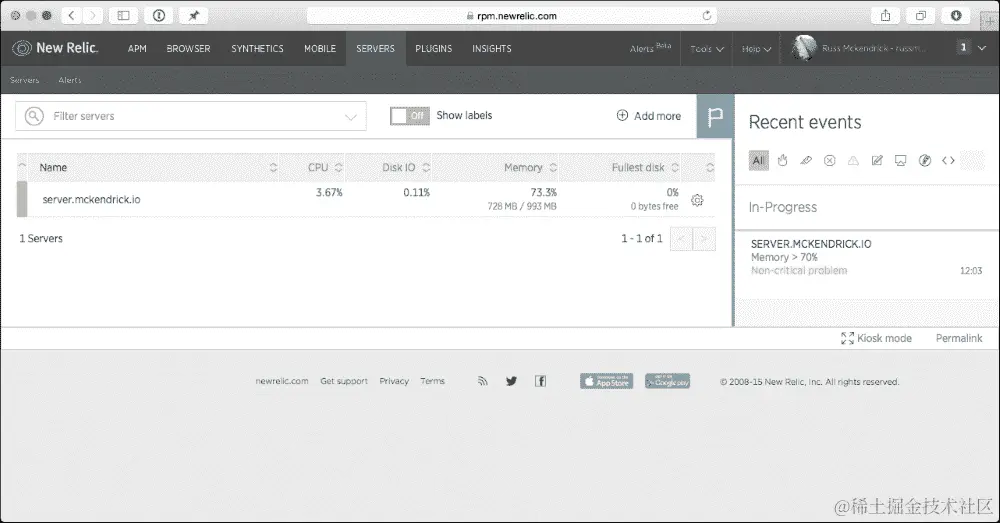Click the 0.11% Disk IO value
This screenshot has height=523, width=1000.
click(416, 192)
